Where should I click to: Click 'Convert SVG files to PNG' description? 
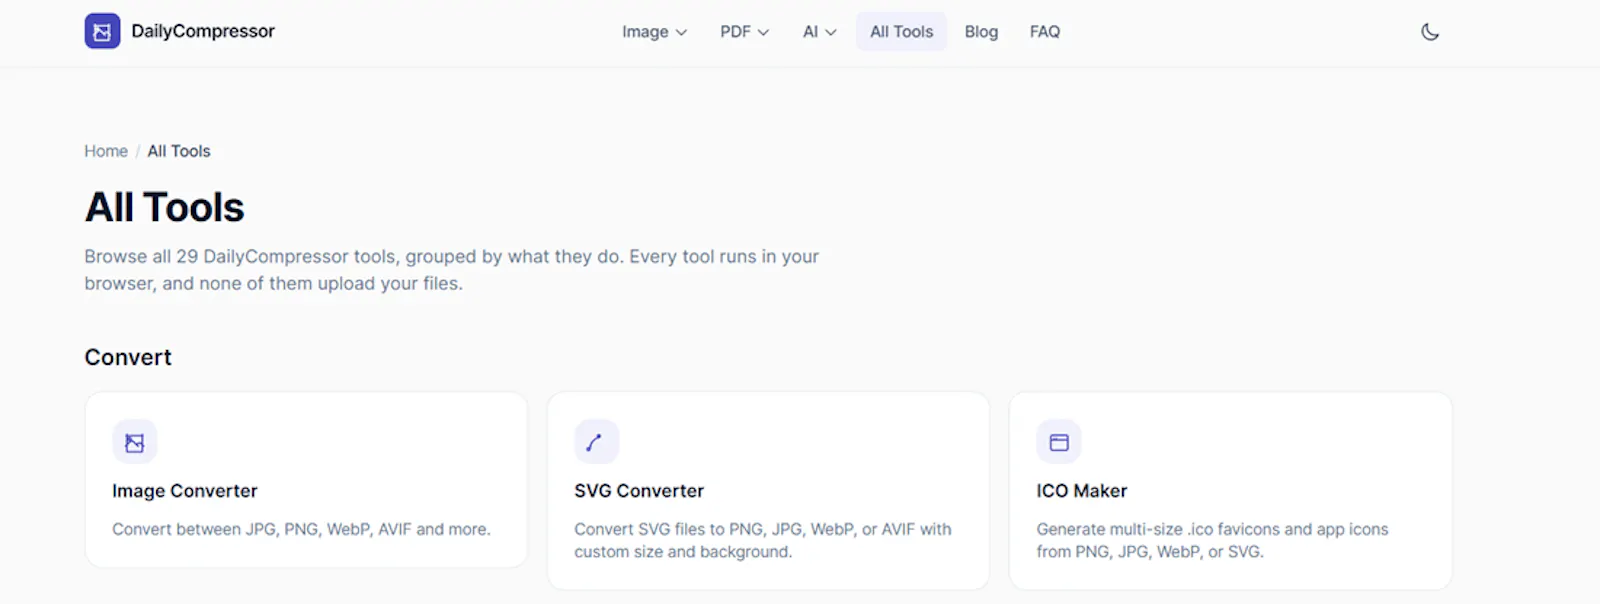(x=763, y=540)
